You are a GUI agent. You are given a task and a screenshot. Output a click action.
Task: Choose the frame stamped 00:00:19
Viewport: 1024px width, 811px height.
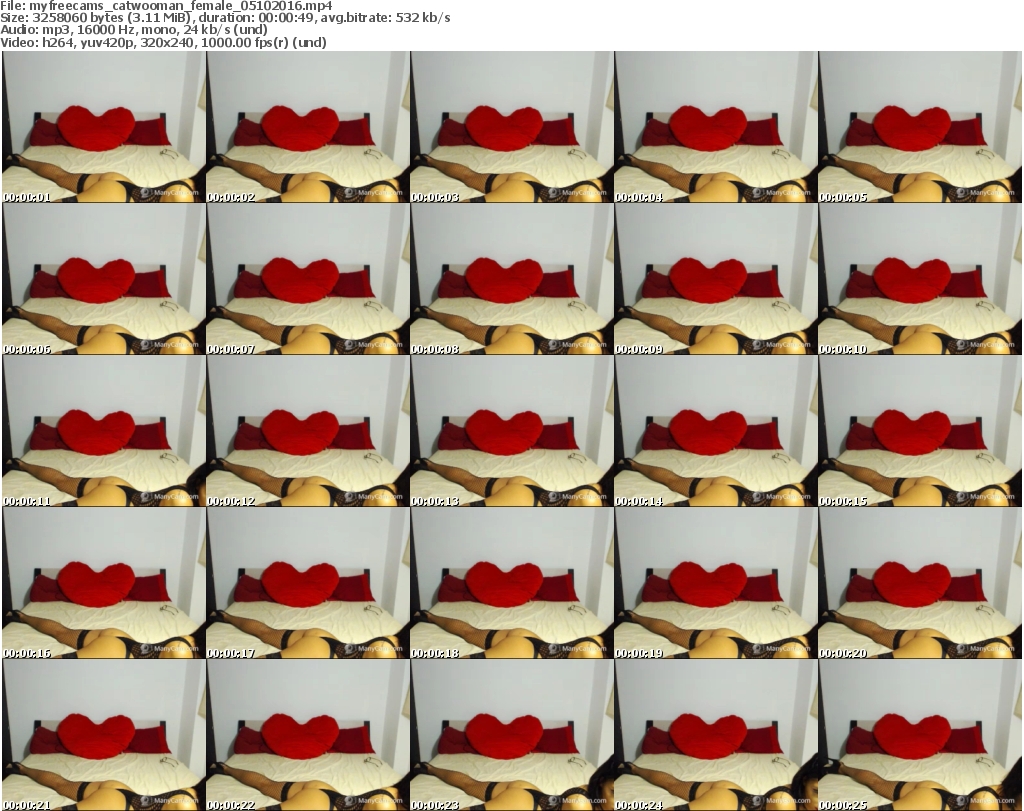716,583
